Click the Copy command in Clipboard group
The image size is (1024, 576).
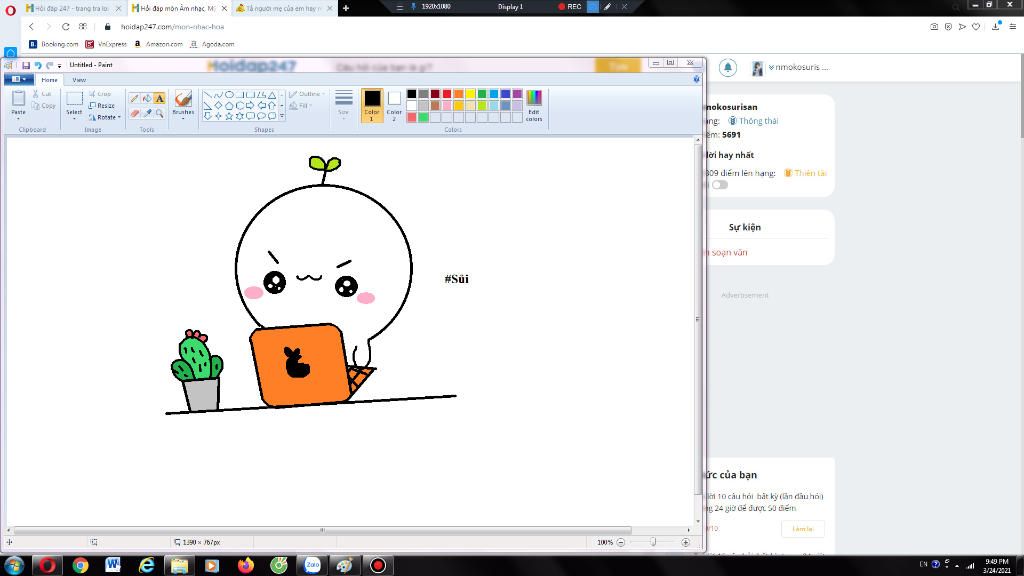(44, 106)
